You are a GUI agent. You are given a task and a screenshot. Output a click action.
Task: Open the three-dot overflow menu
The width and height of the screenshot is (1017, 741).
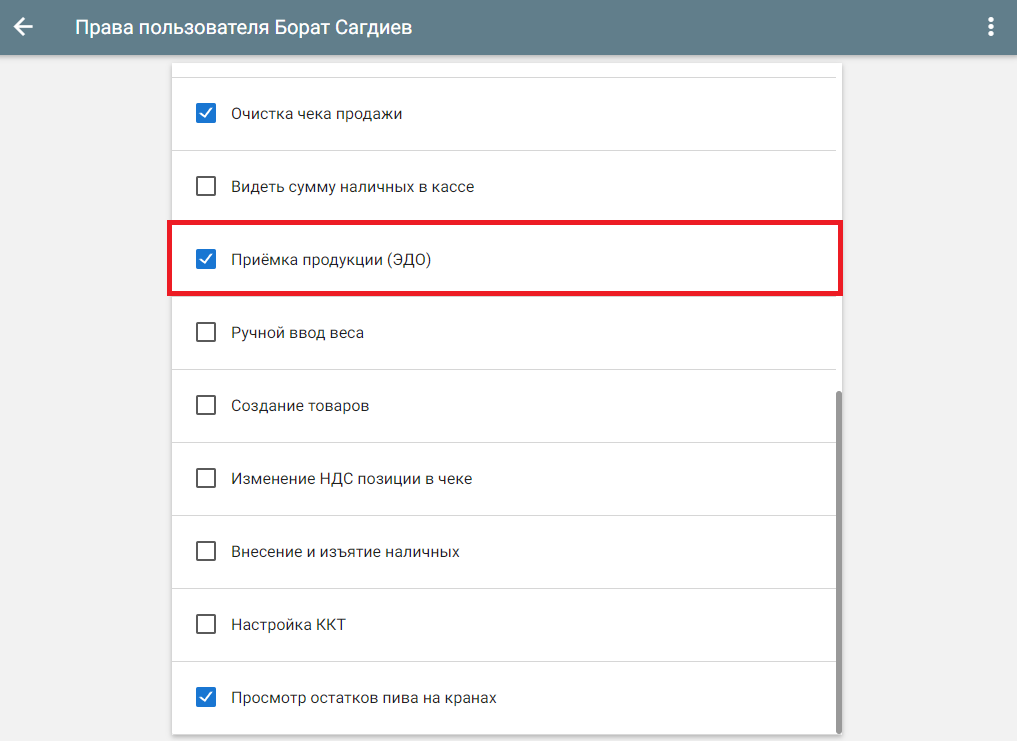[991, 27]
